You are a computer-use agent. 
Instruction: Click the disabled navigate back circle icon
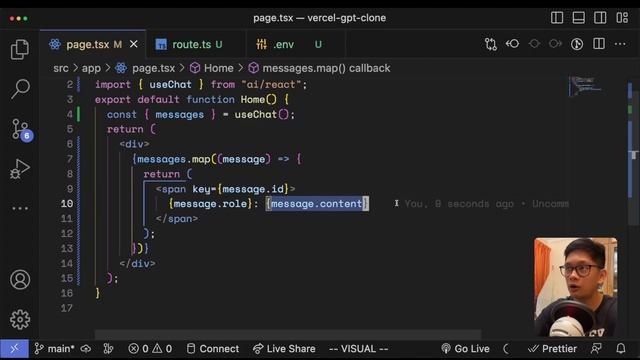534,44
